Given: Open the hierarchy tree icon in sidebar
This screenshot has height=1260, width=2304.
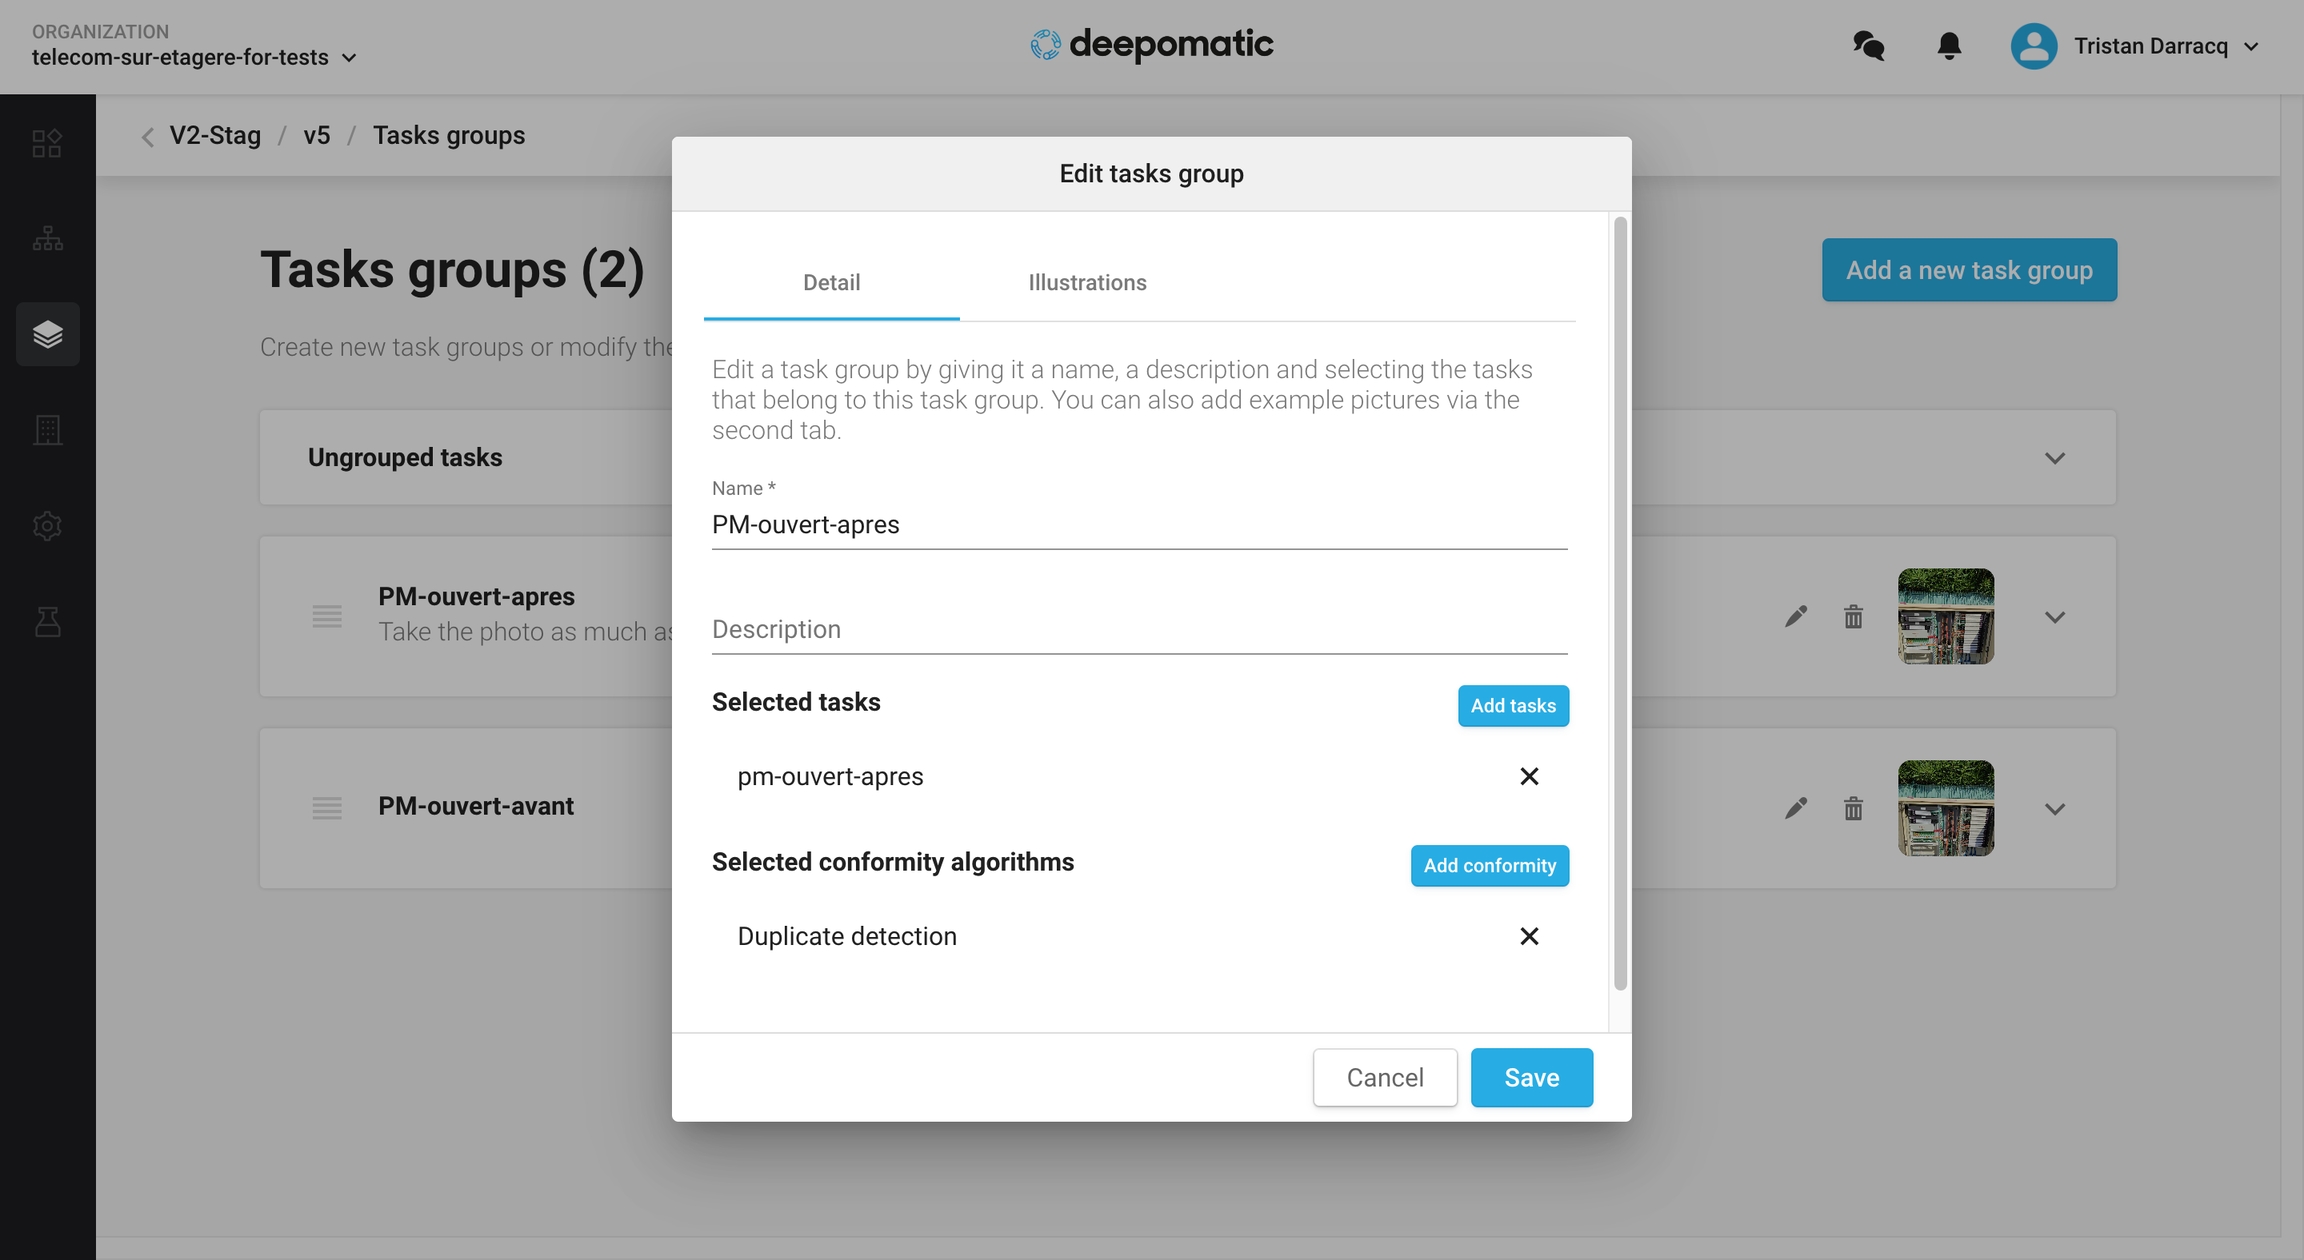Looking at the screenshot, I should tap(48, 239).
